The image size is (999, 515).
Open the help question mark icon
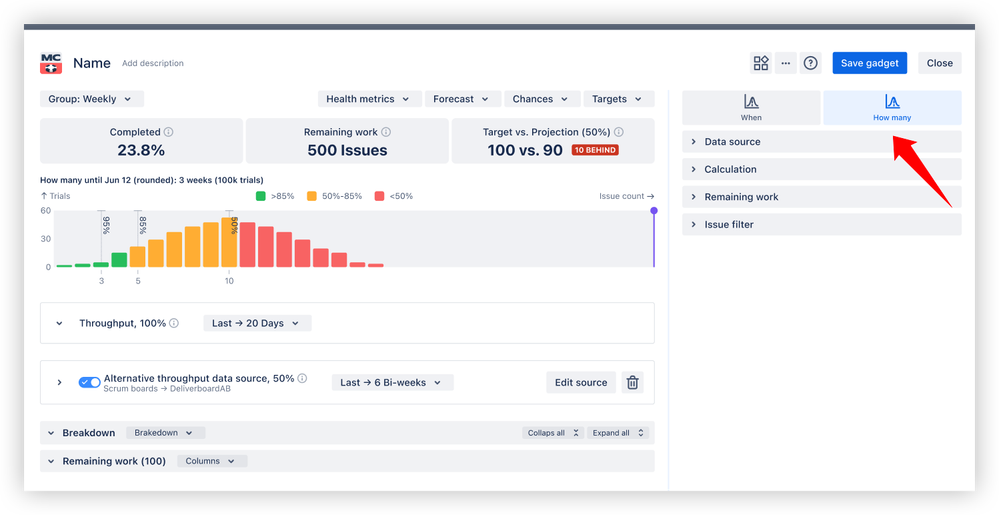click(x=810, y=63)
